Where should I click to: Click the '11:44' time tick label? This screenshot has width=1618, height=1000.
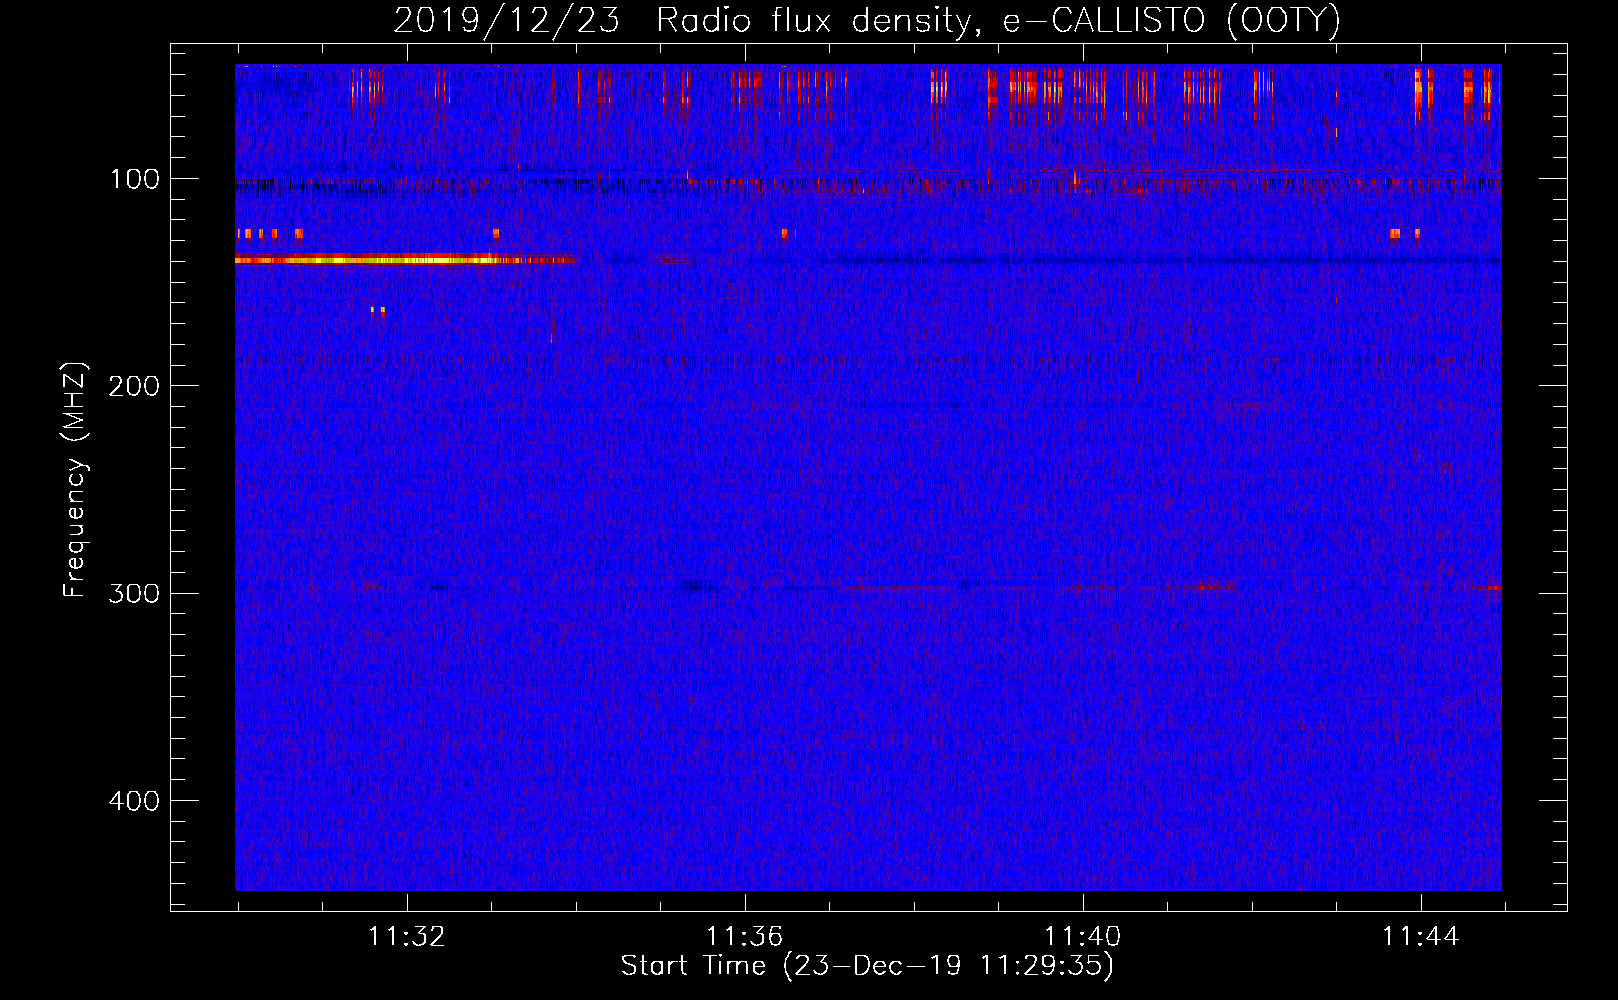pos(1421,937)
